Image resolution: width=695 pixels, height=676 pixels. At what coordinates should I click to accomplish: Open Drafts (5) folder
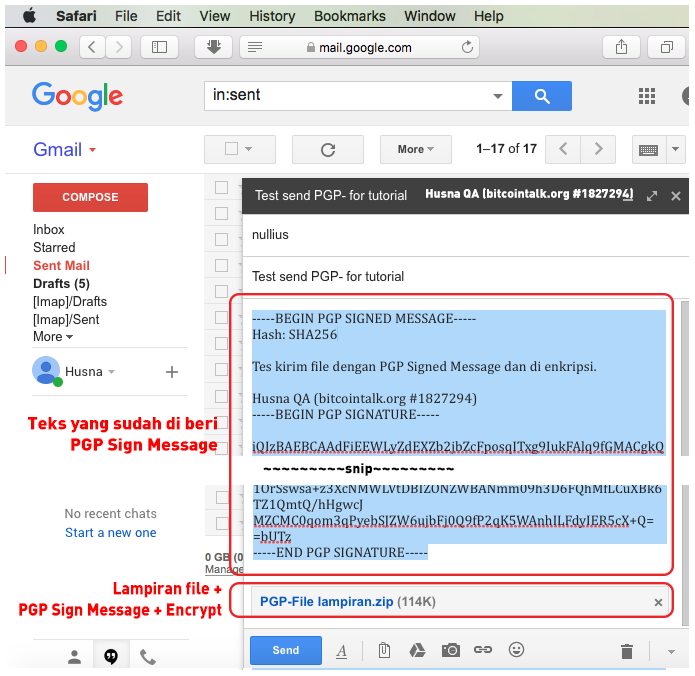pos(62,284)
